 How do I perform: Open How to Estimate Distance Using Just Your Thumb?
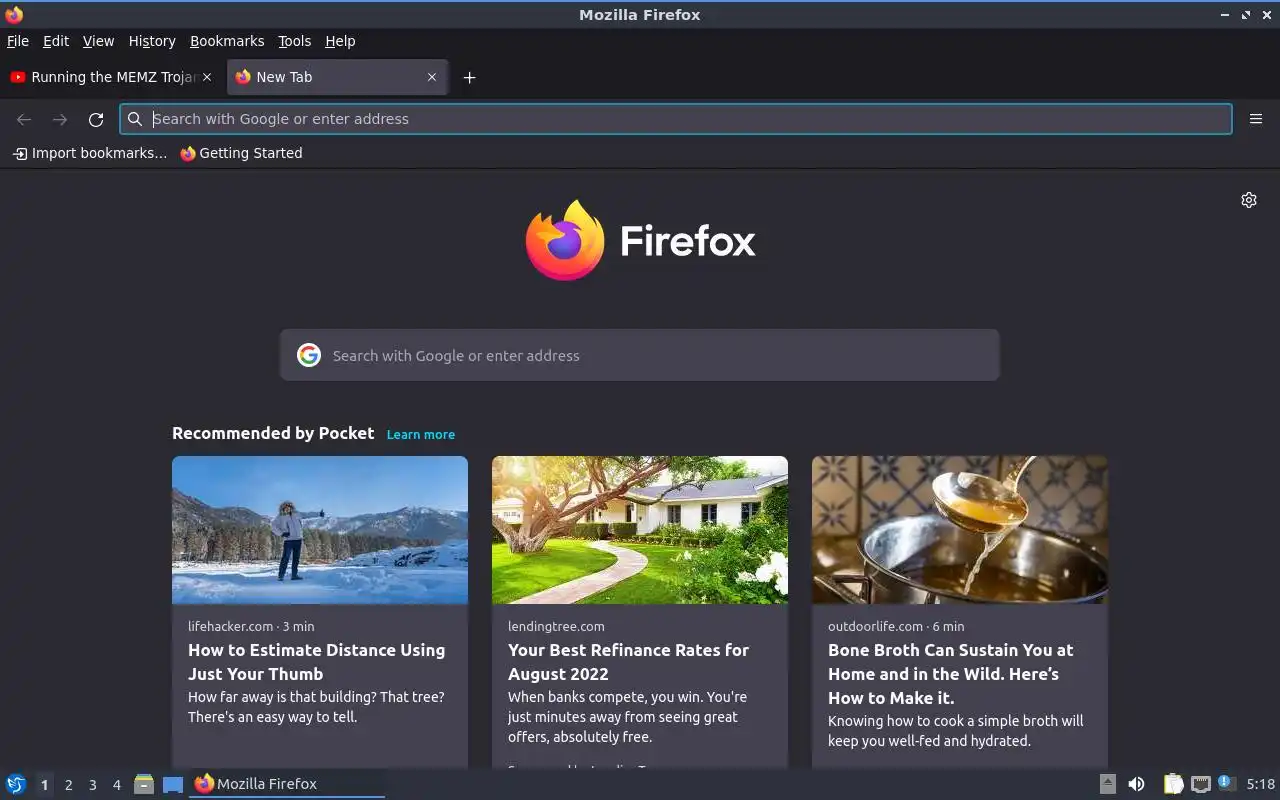[x=316, y=662]
